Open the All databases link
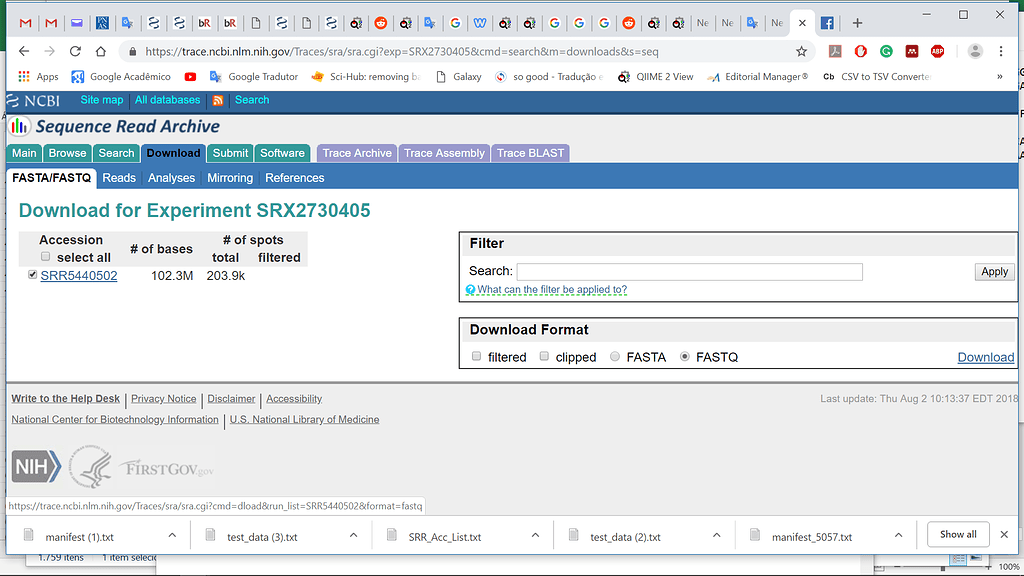This screenshot has height=576, width=1024. click(167, 100)
